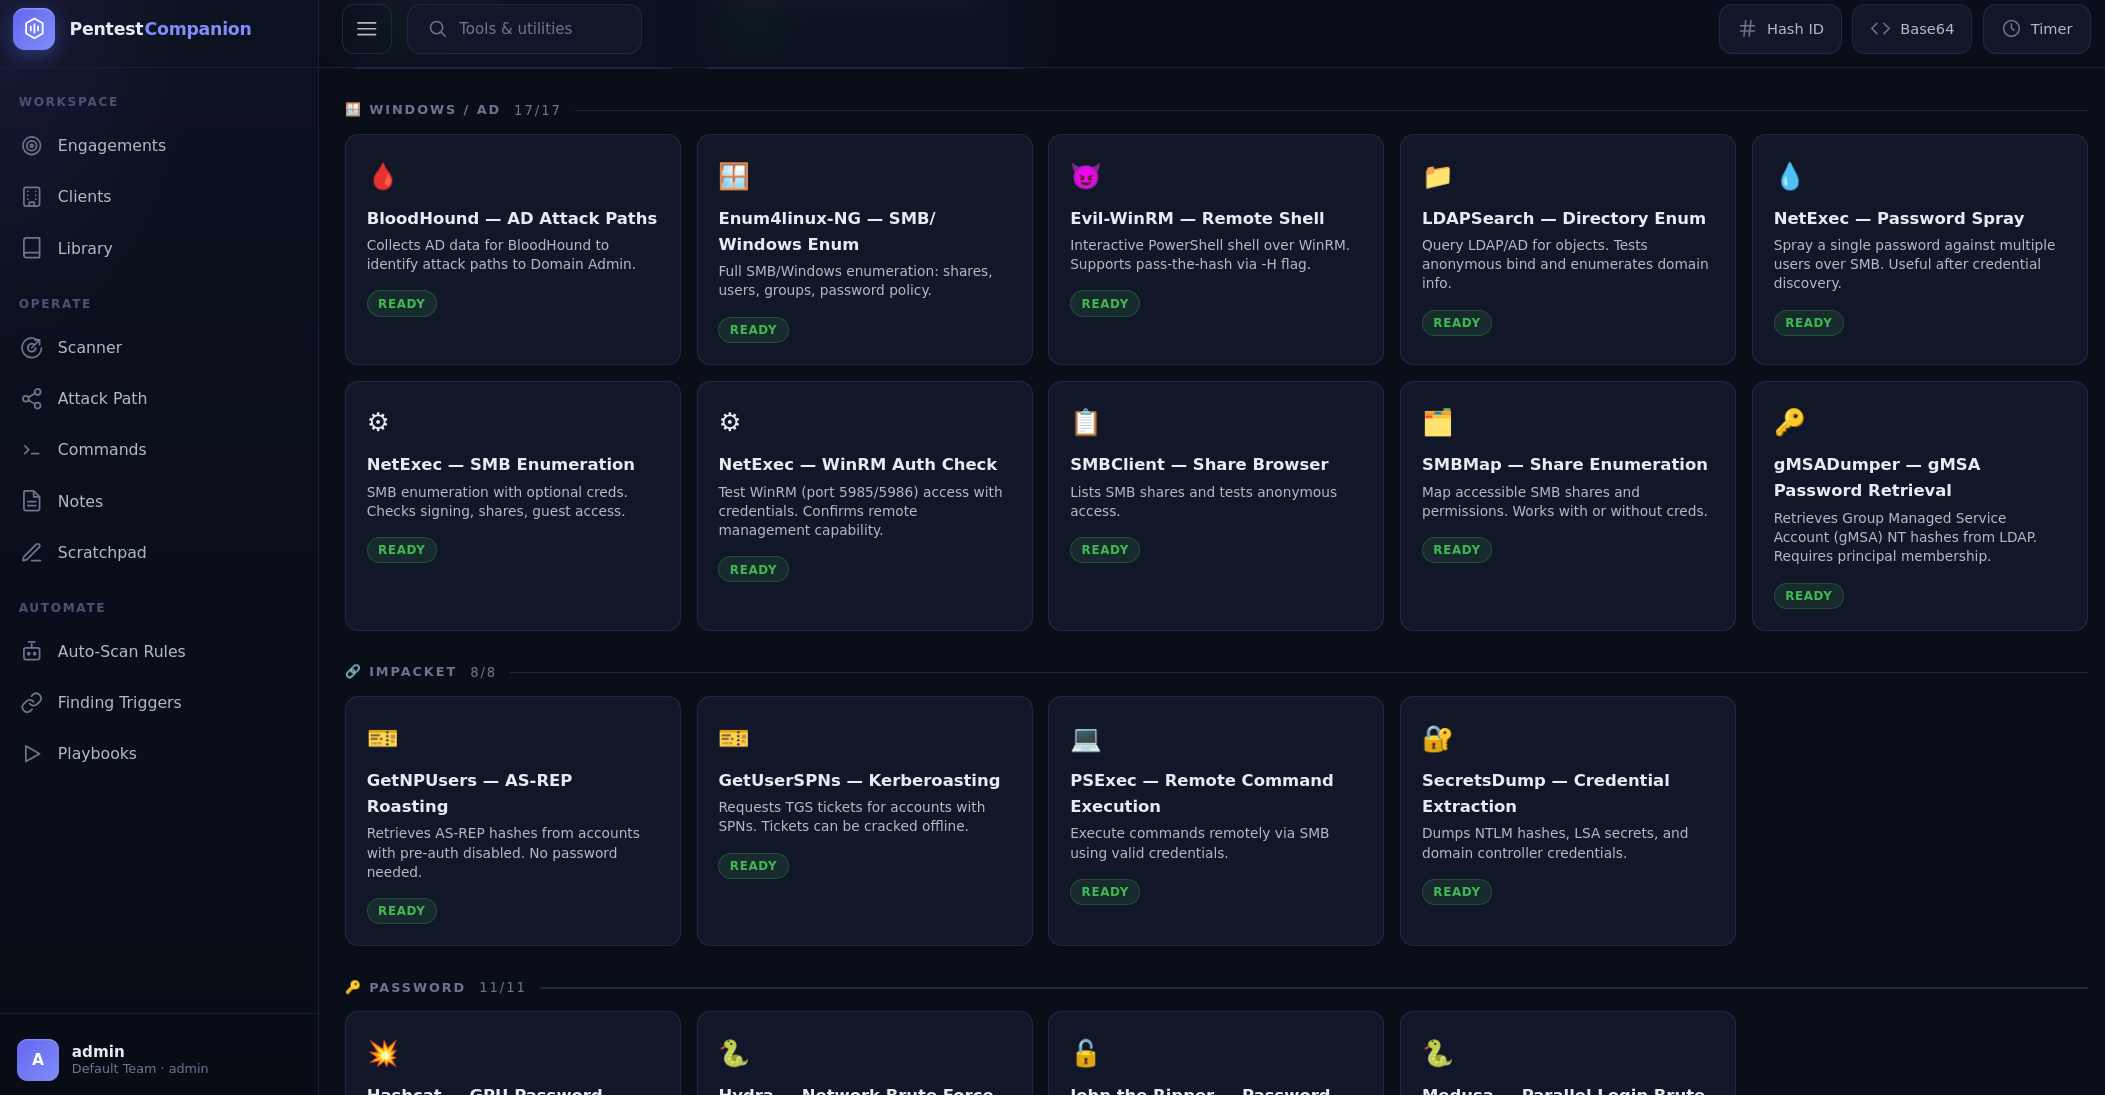The width and height of the screenshot is (2105, 1095).
Task: Click the Attack Path share-nodes icon
Action: [32, 399]
